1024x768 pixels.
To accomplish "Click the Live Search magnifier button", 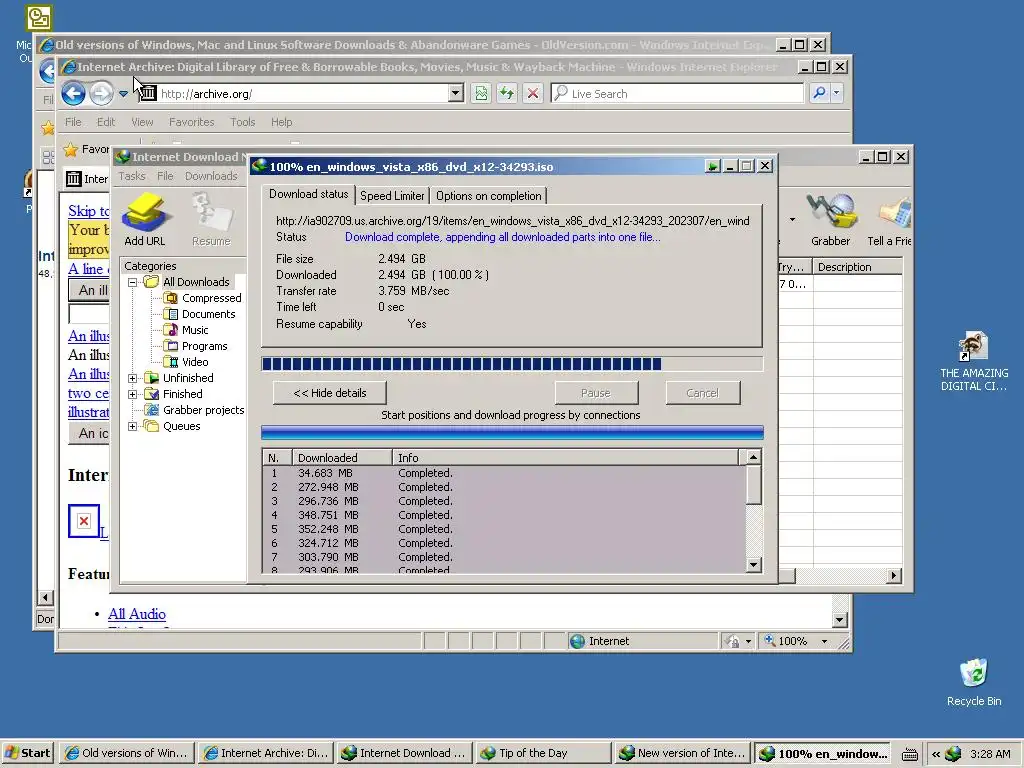I will tap(819, 93).
